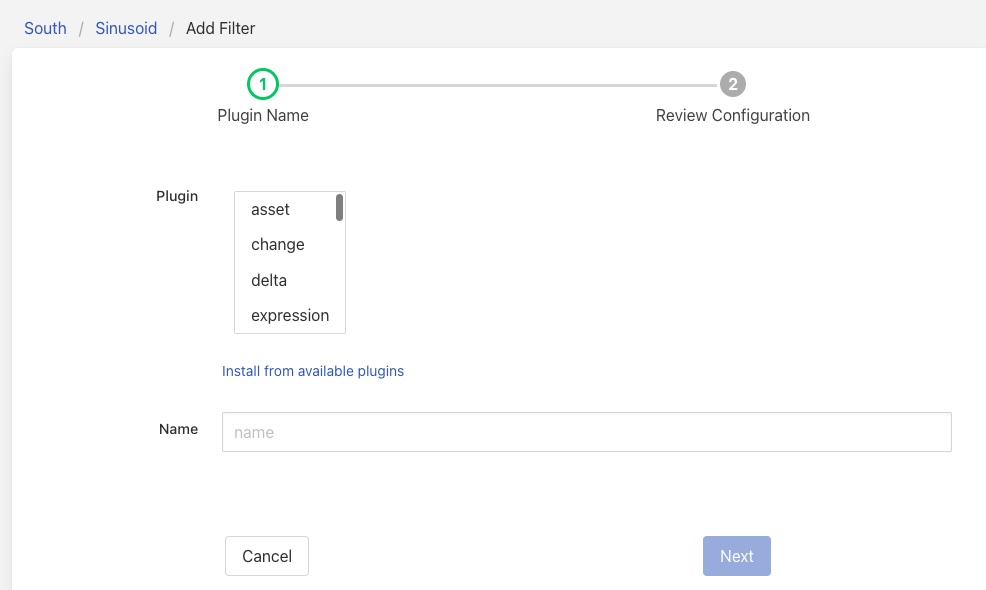This screenshot has height=590, width=986.
Task: Select the change plugin
Action: [277, 245]
